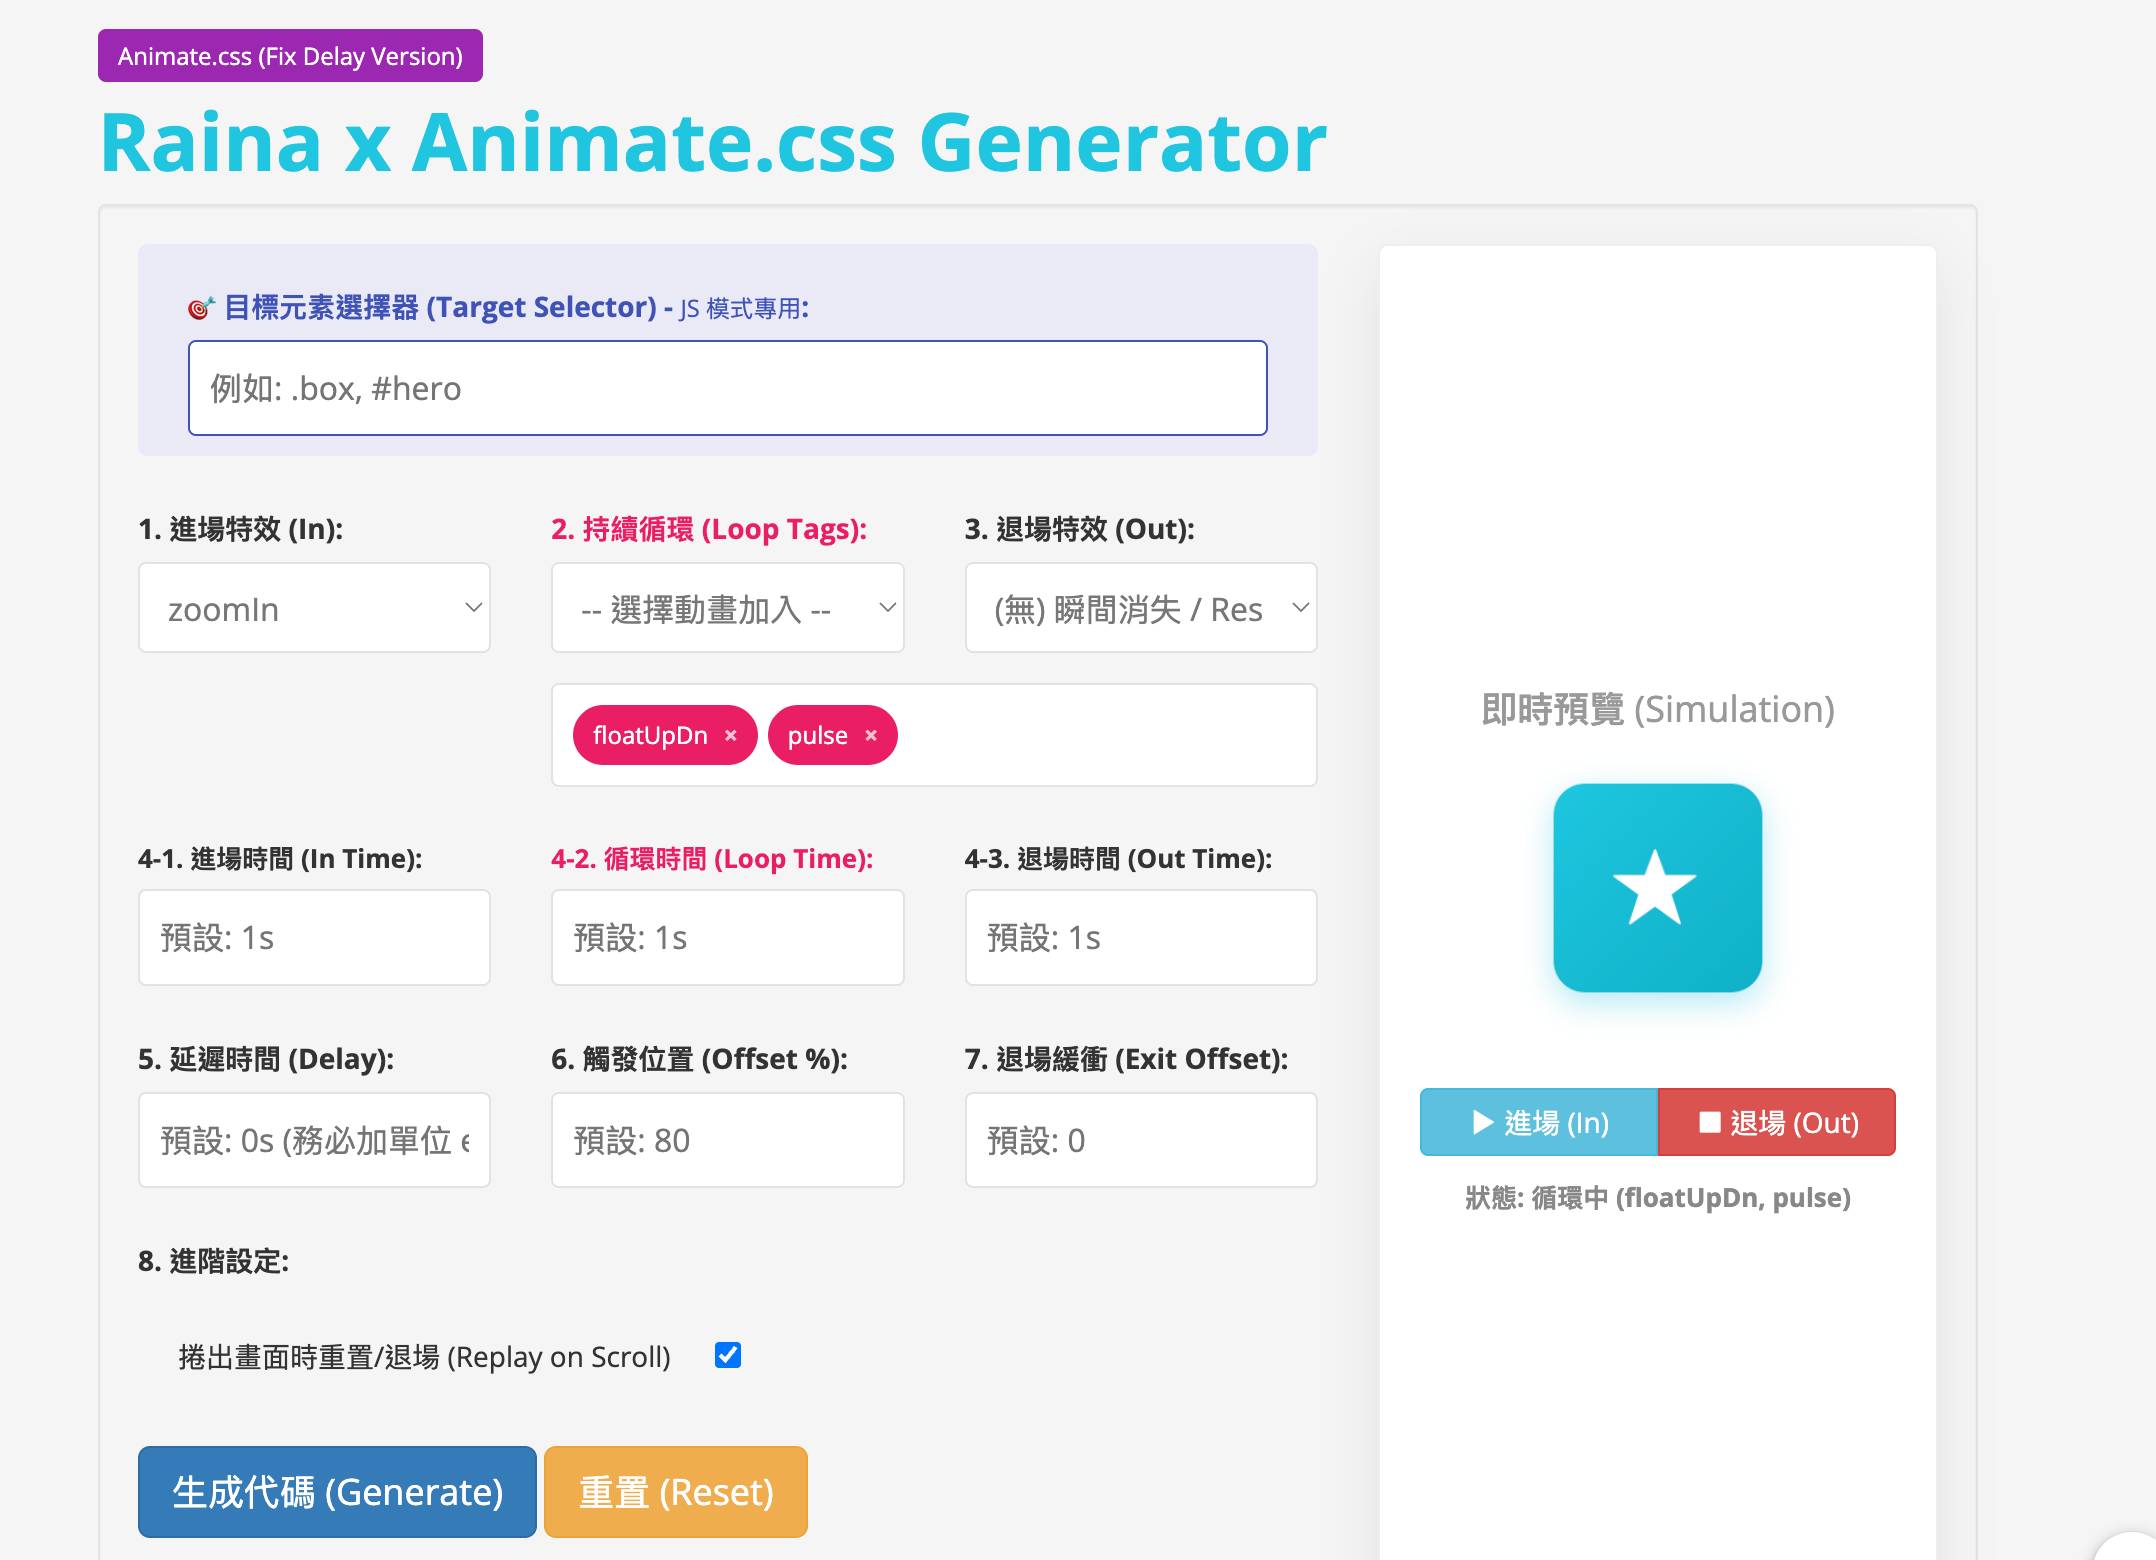Click the Out Time input field
2156x1560 pixels.
pyautogui.click(x=1140, y=938)
